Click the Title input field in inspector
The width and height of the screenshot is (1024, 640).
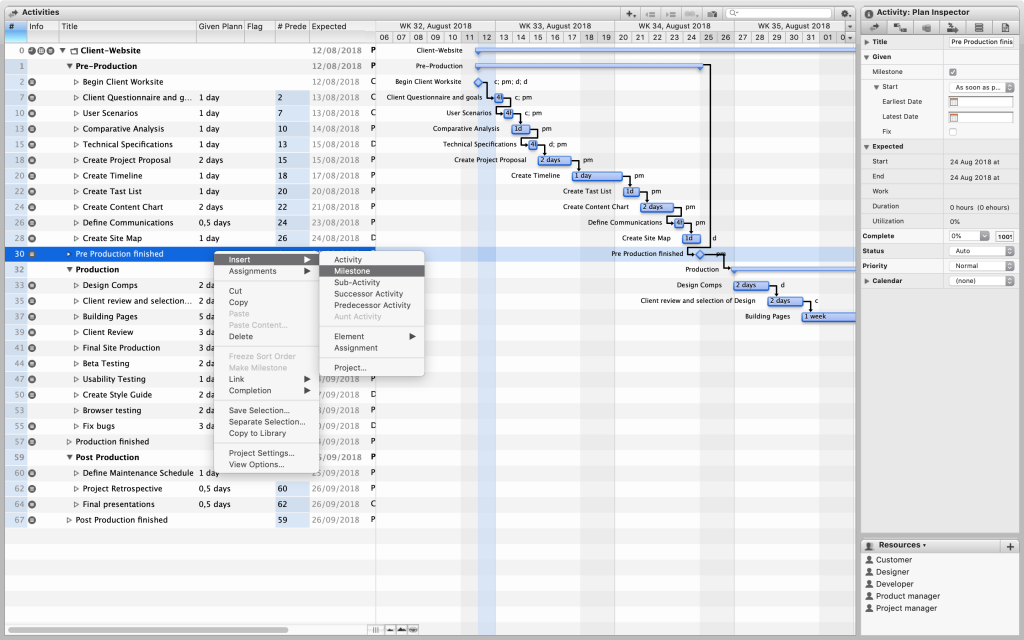tap(981, 42)
